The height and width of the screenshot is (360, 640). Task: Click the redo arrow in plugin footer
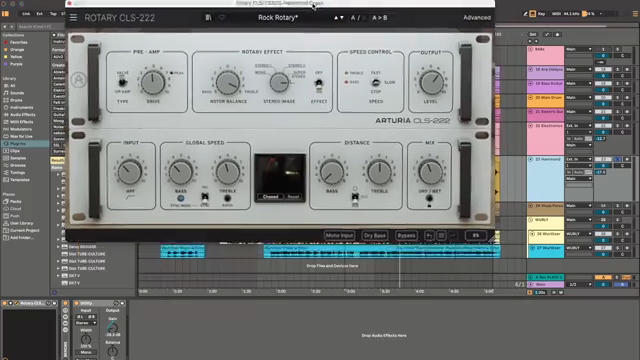point(453,236)
